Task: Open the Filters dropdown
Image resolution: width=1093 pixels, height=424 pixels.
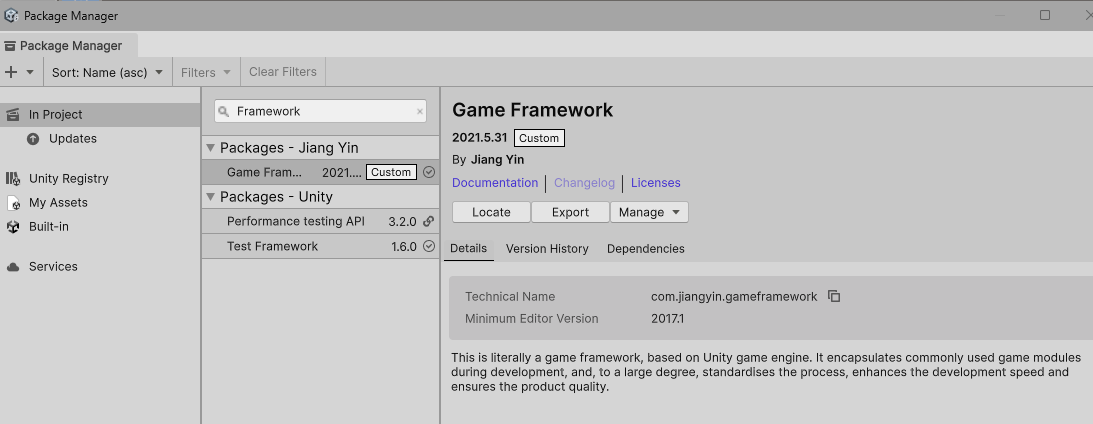Action: pyautogui.click(x=206, y=72)
